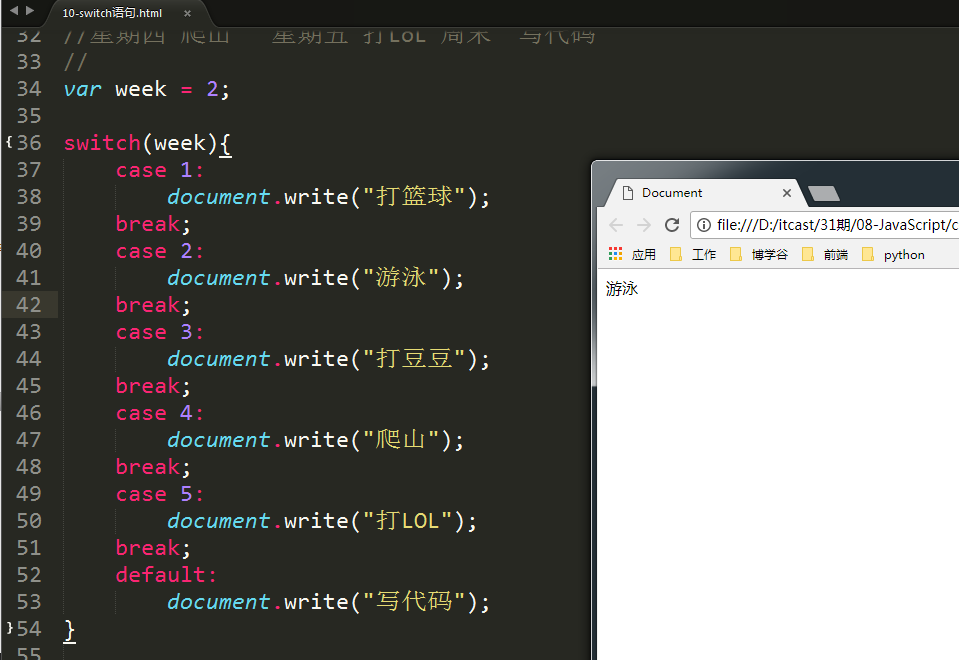The image size is (959, 660).
Task: Reload the browser page
Action: click(x=672, y=225)
